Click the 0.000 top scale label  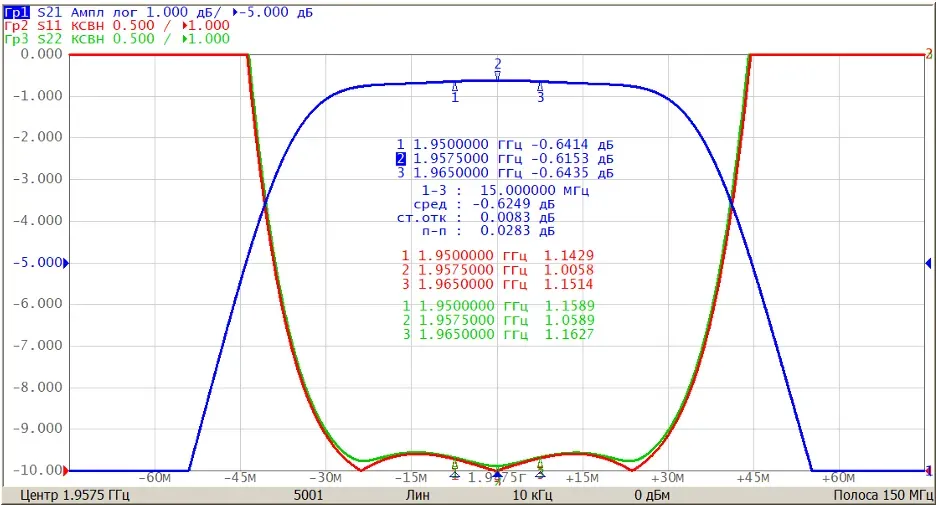[x=41, y=54]
